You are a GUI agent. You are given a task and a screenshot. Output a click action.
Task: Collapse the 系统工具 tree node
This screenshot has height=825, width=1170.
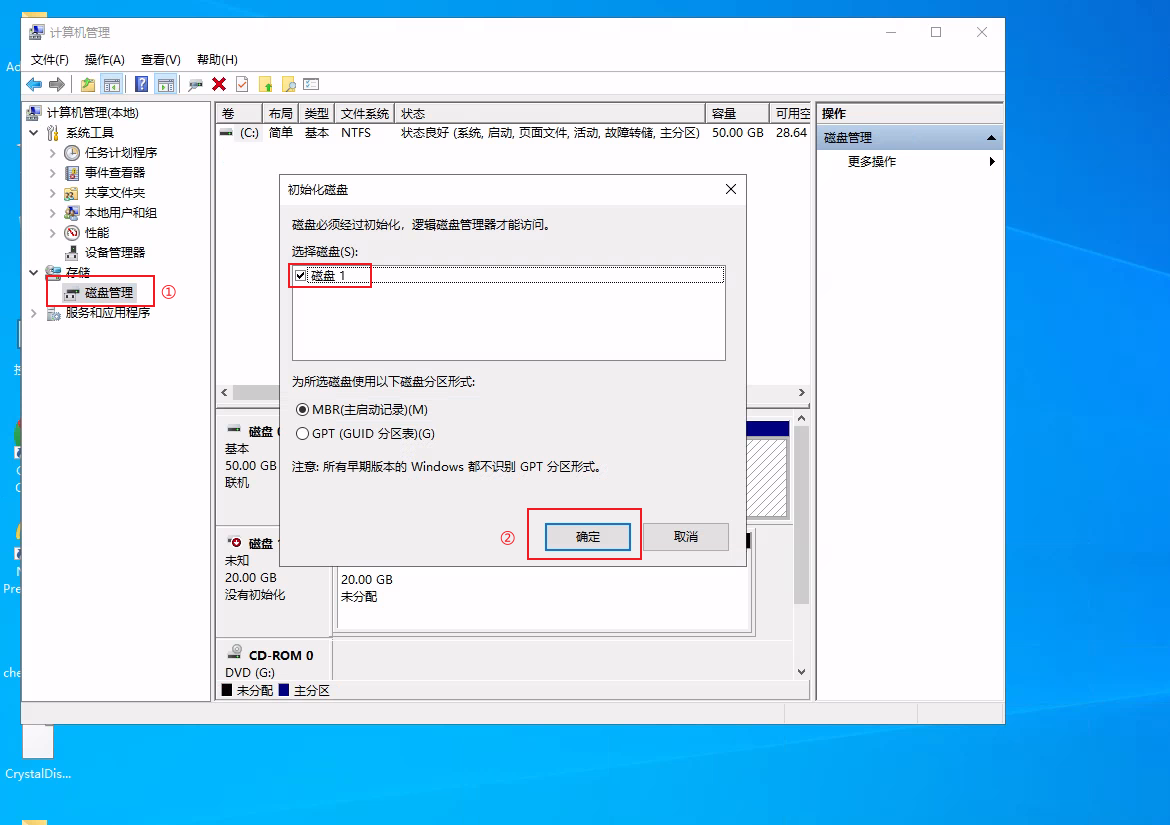(x=34, y=133)
